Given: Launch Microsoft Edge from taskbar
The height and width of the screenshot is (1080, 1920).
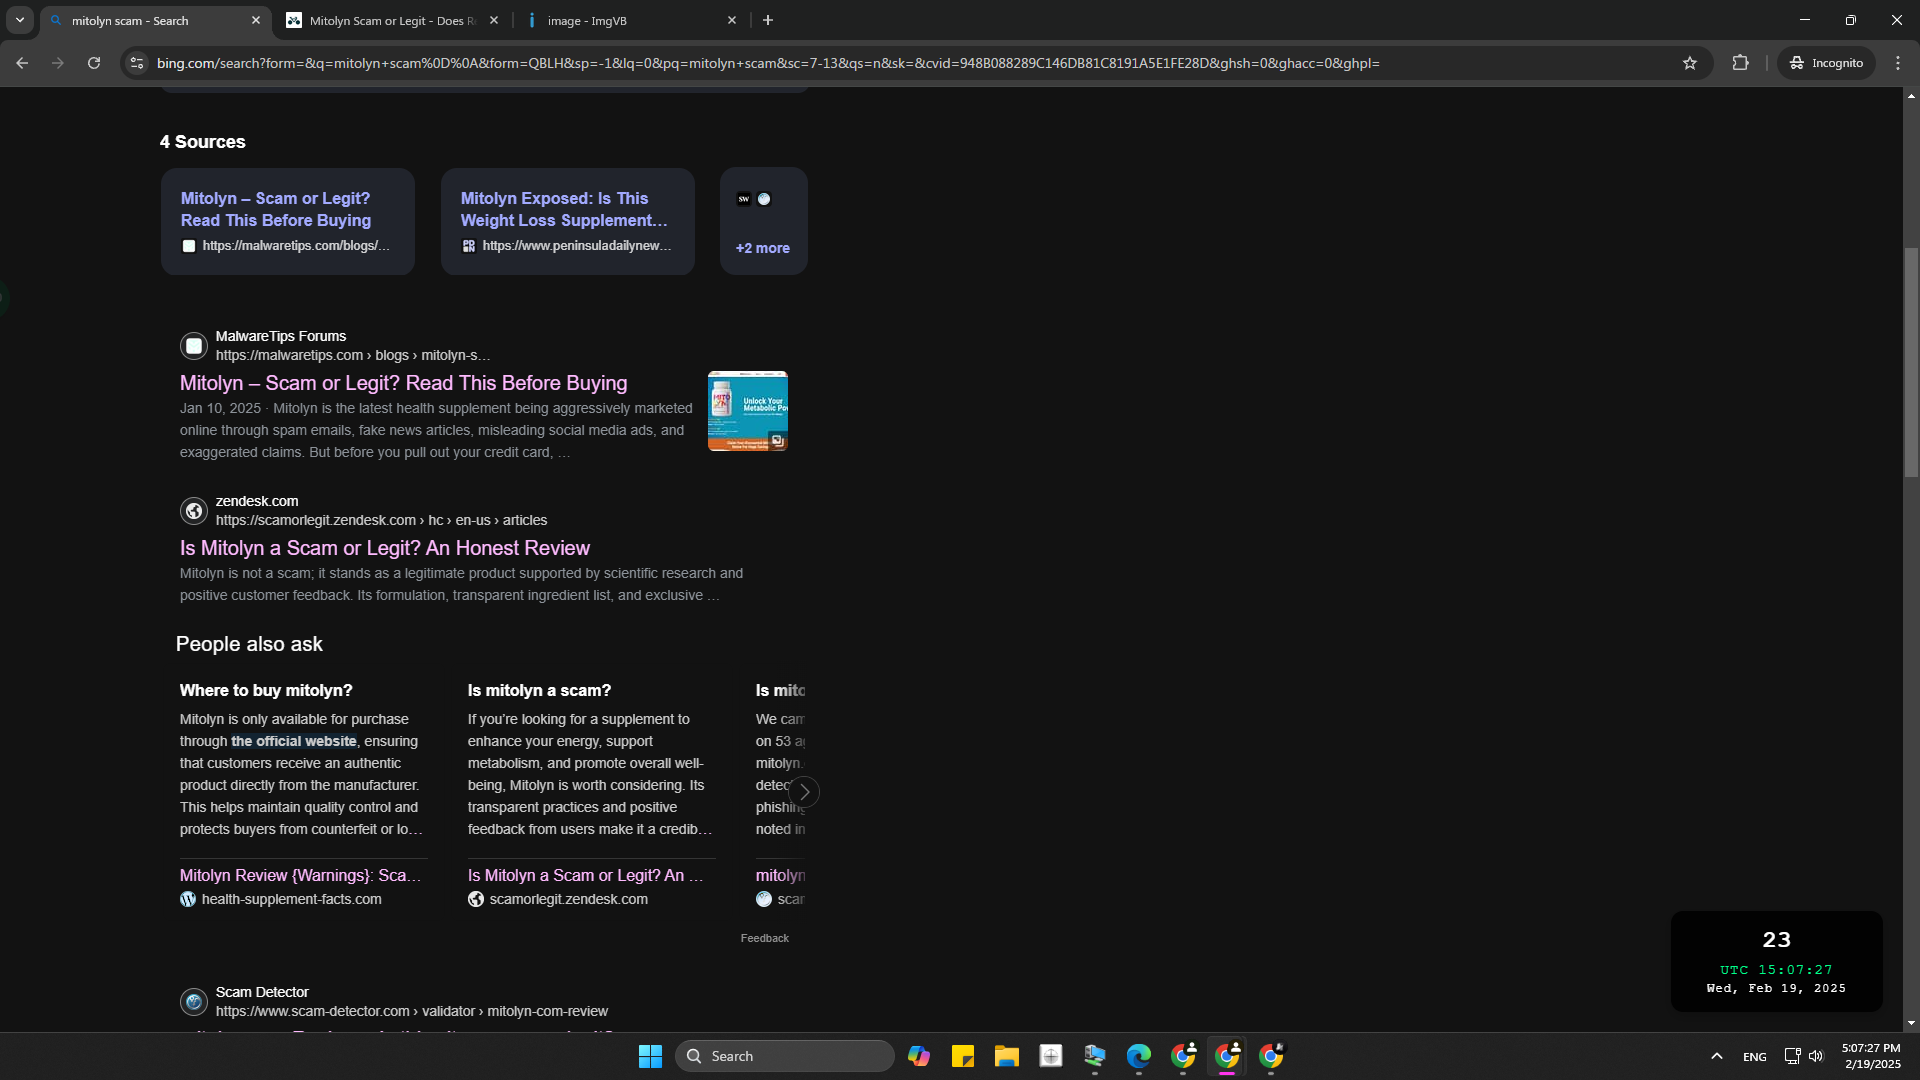Looking at the screenshot, I should click(1138, 1056).
